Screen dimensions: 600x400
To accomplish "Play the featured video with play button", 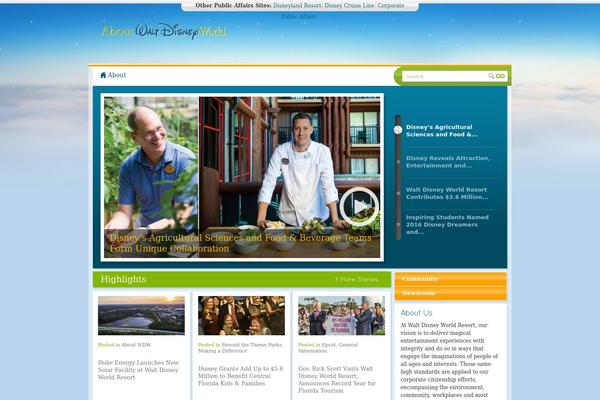I will [359, 206].
